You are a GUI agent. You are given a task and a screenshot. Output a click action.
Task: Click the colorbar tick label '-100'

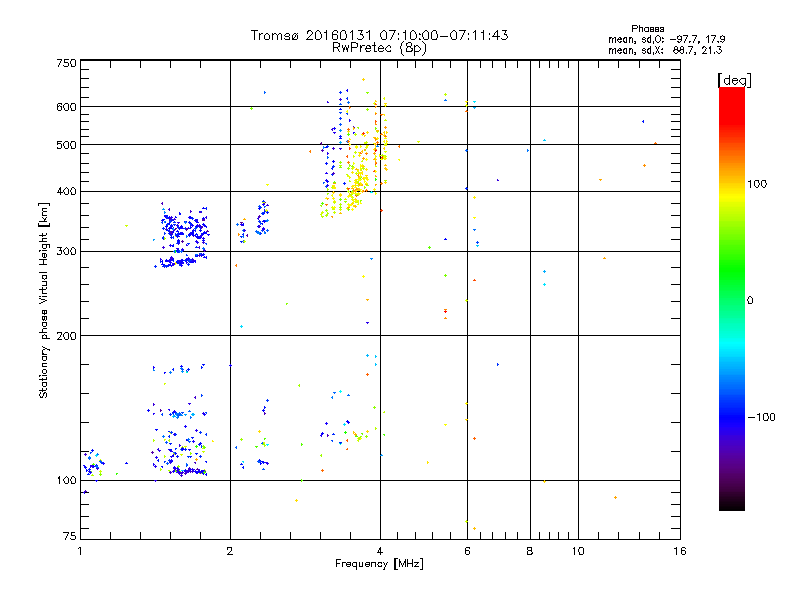tap(761, 417)
